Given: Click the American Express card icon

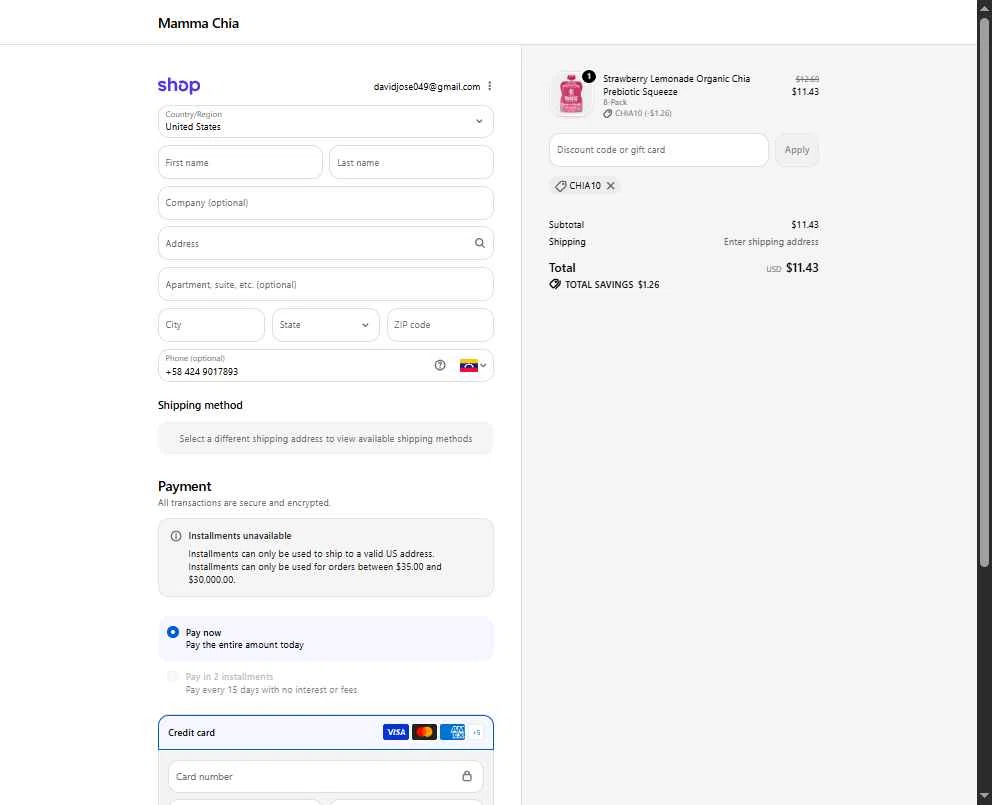Looking at the screenshot, I should [452, 732].
